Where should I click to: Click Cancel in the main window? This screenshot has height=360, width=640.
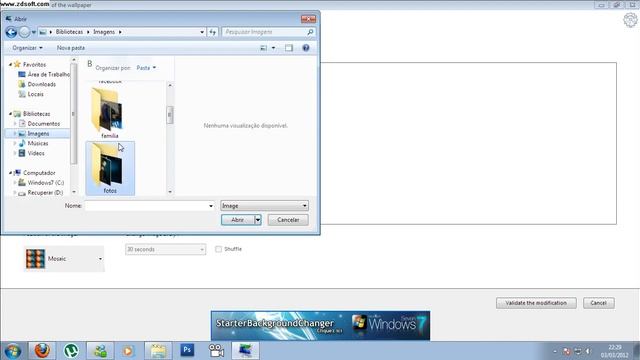599,303
